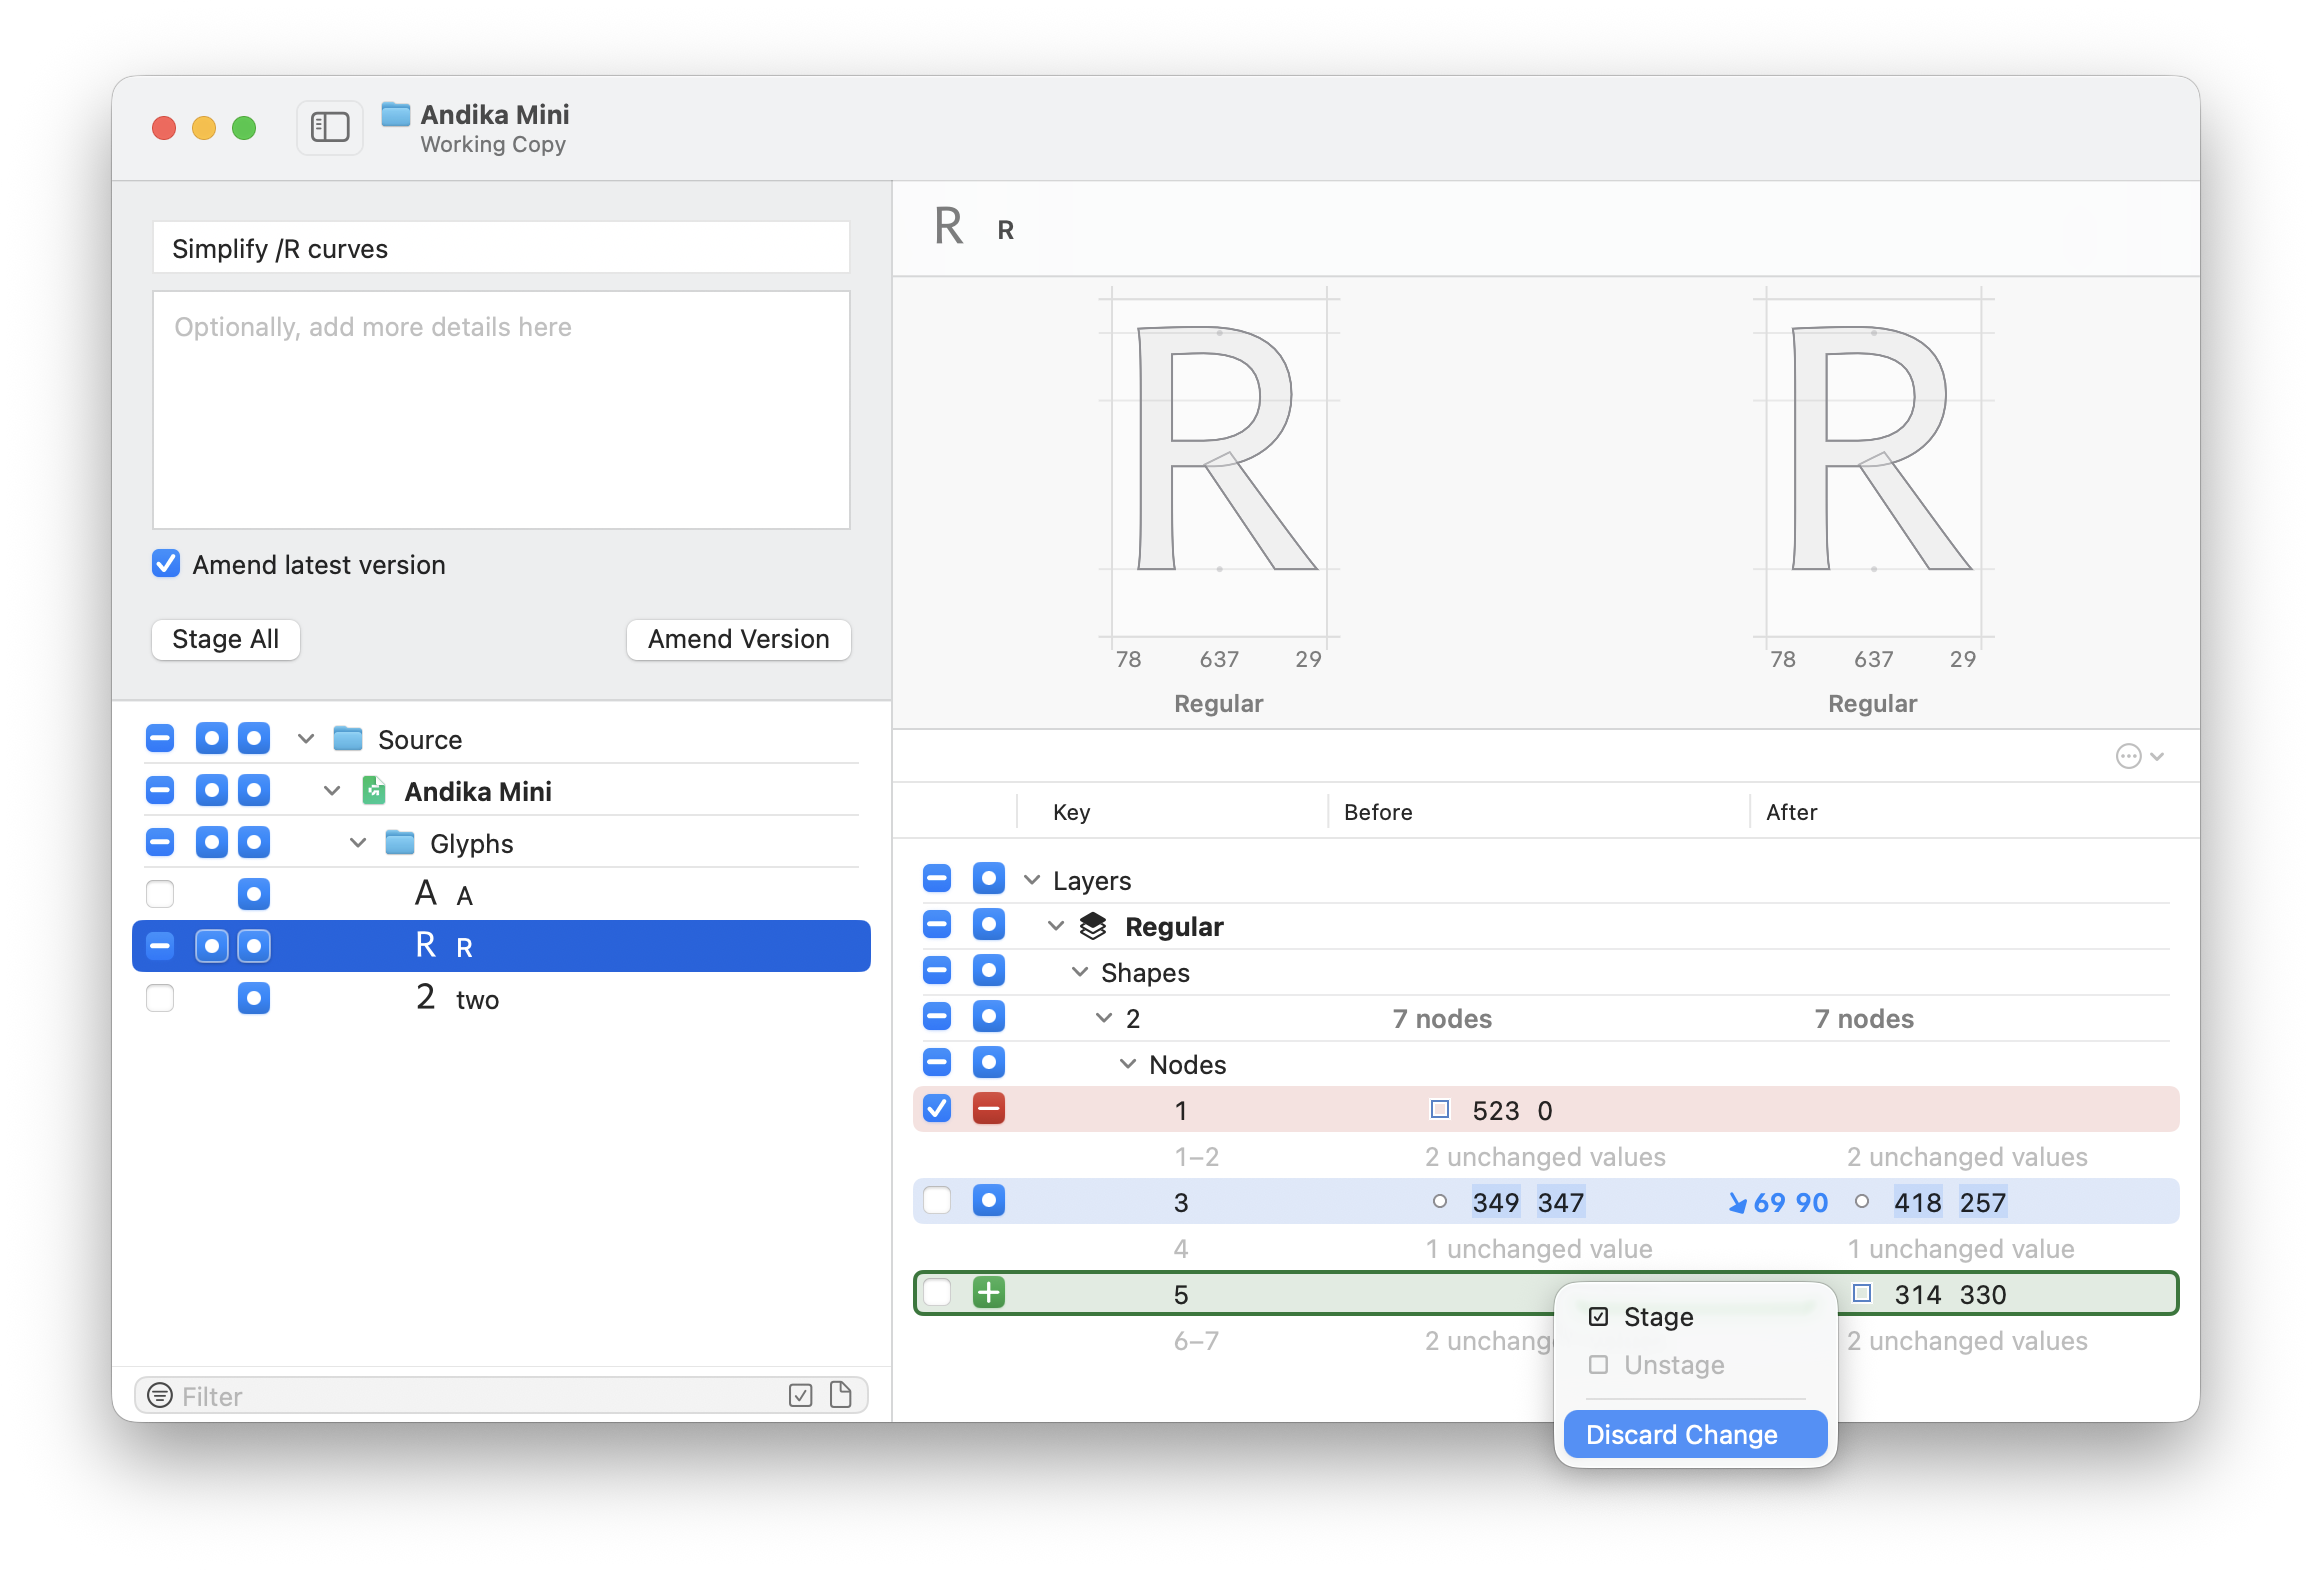Toggle the sidebar panel icon

point(330,128)
